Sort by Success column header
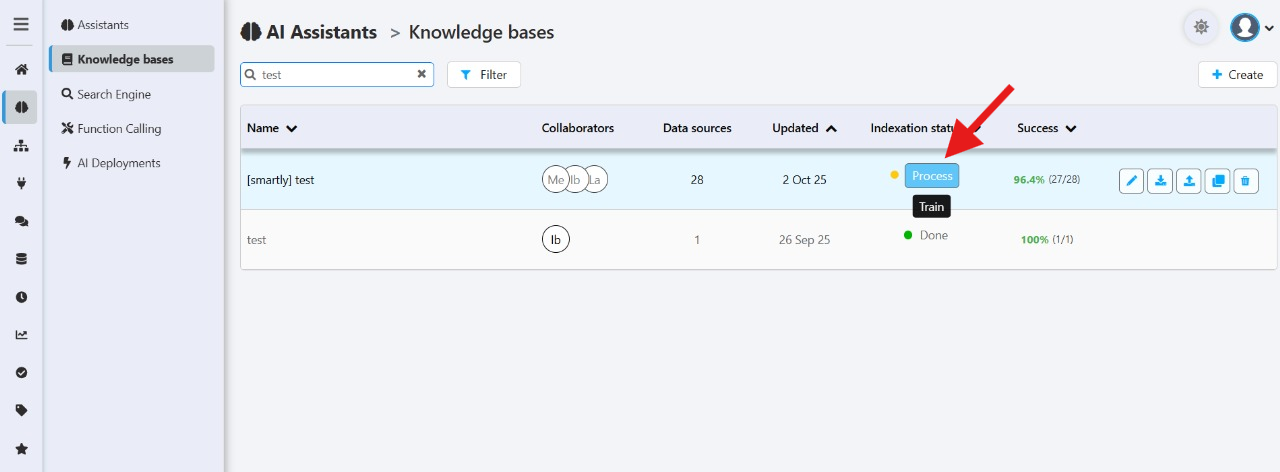Screen dimensions: 1280x472 (1046, 128)
